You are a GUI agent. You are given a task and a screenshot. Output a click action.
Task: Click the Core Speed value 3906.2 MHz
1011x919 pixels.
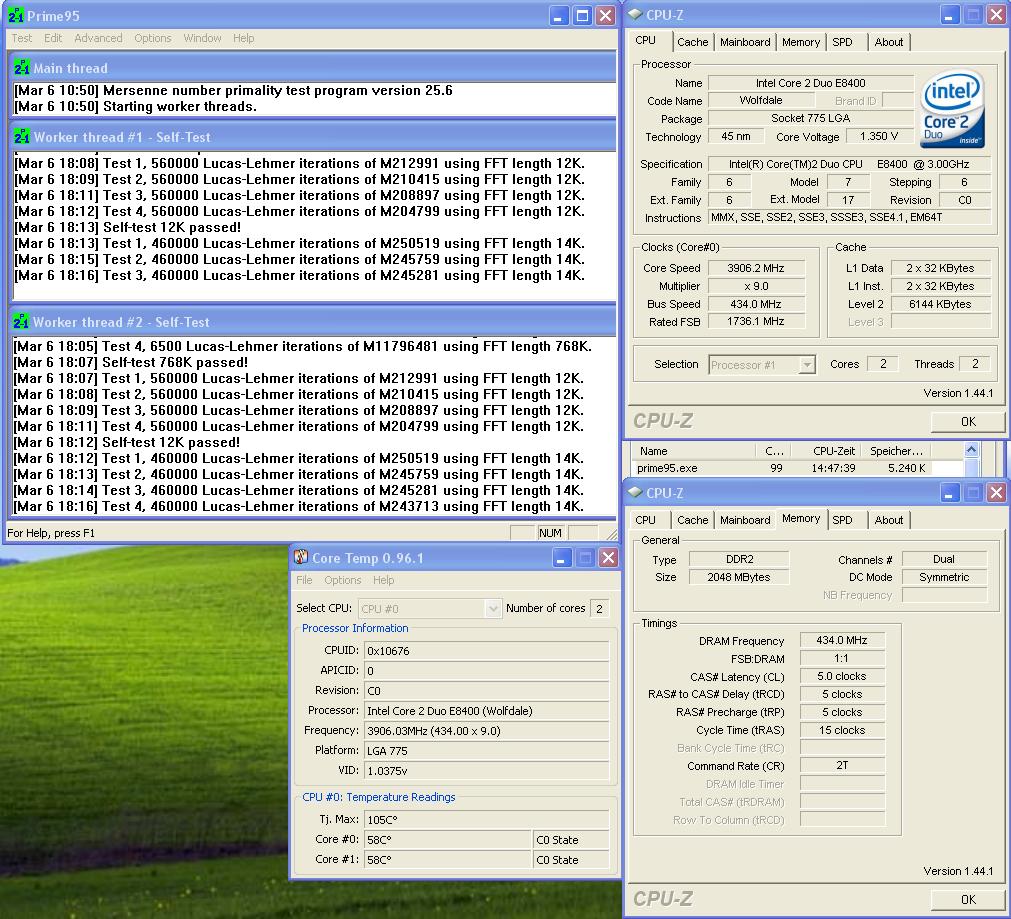click(756, 268)
